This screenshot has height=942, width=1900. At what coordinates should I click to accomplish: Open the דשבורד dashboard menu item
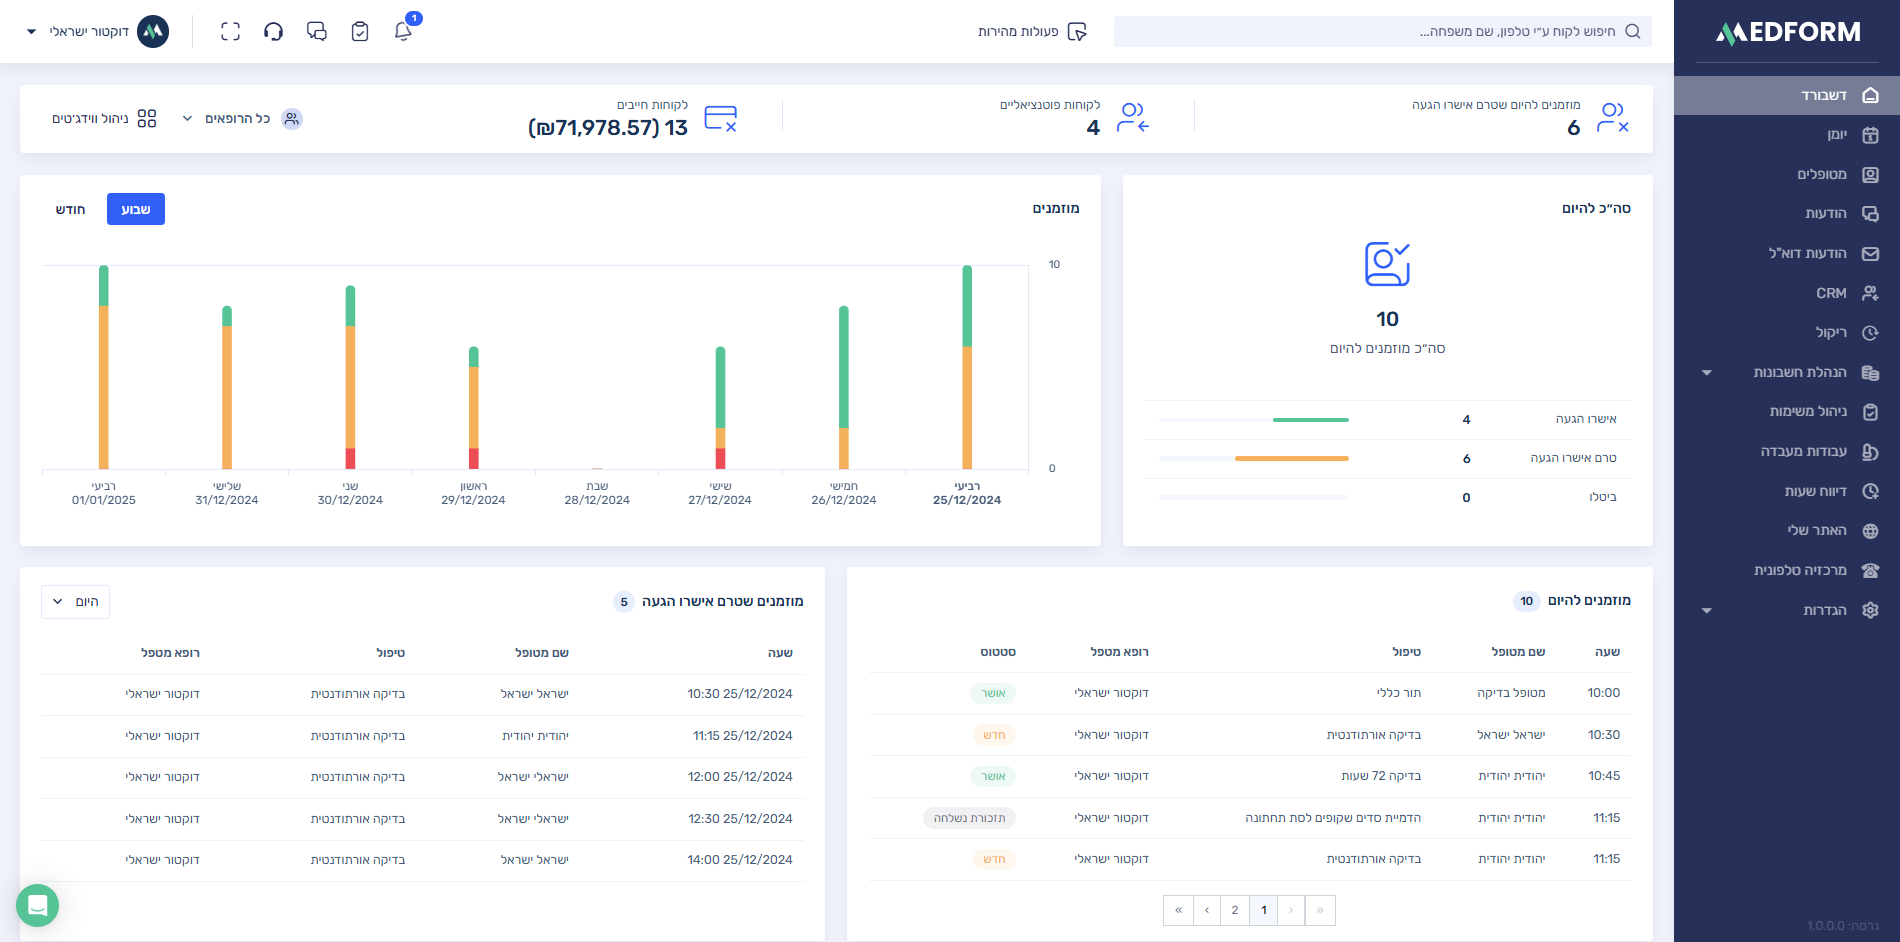coord(1787,95)
